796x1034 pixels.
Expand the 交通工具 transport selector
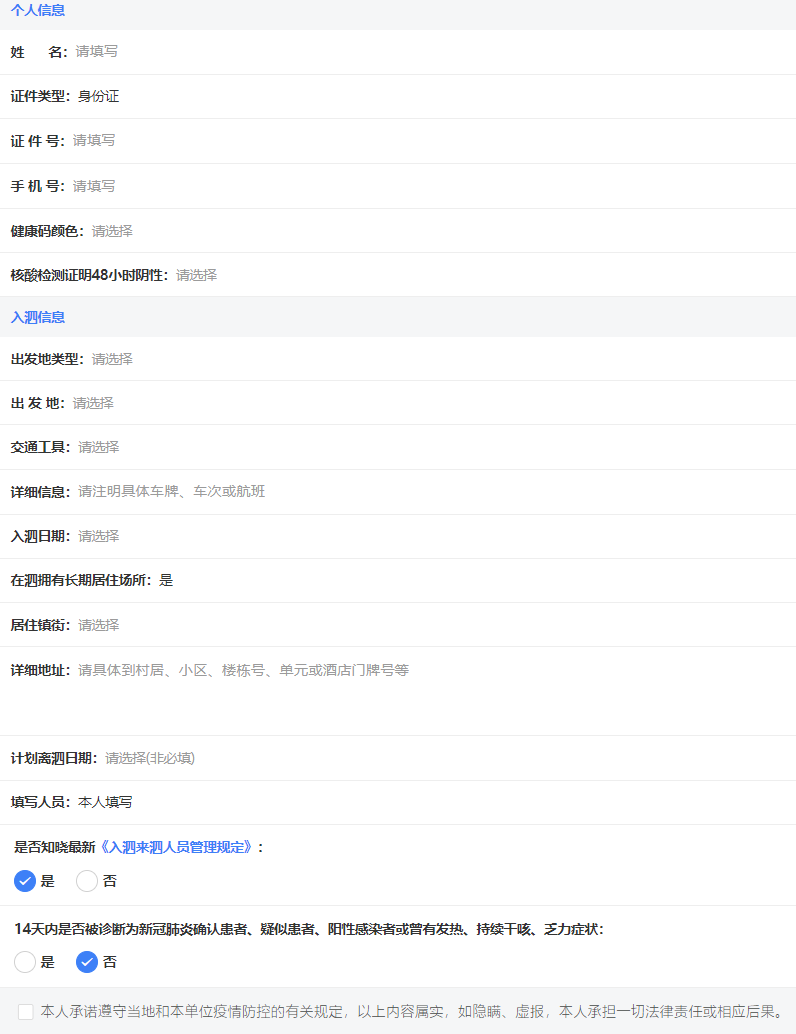pos(400,447)
